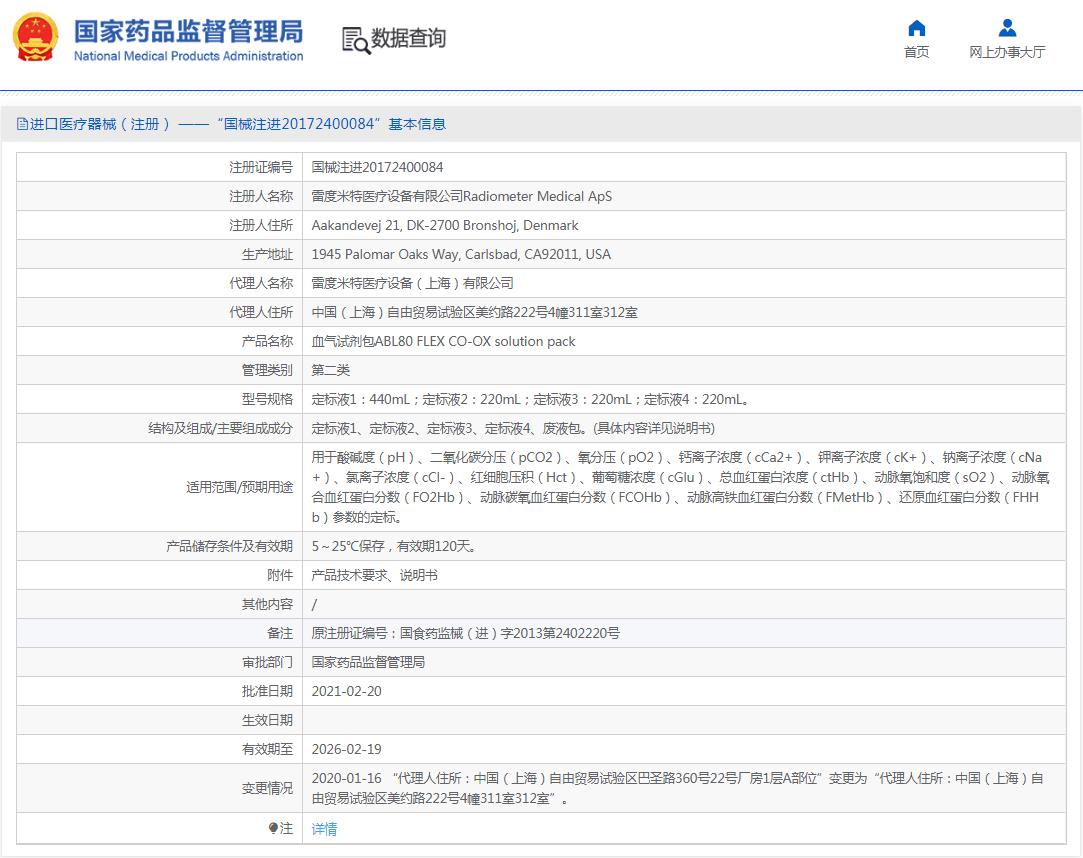Click the 国家药品监督管理局 site title

pyautogui.click(x=189, y=32)
